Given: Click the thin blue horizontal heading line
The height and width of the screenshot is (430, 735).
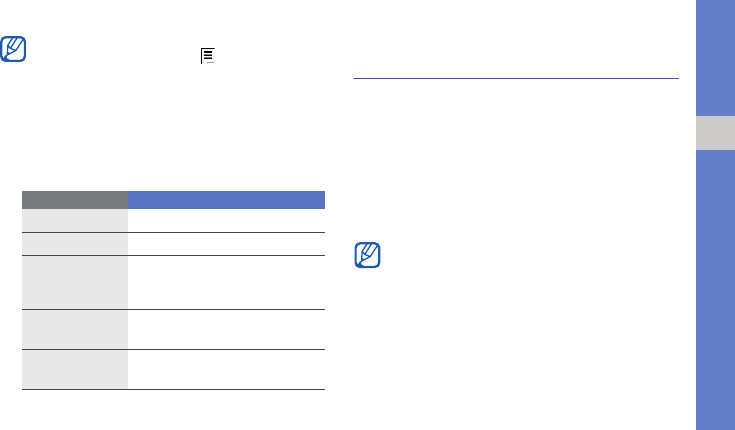Looking at the screenshot, I should 516,78.
